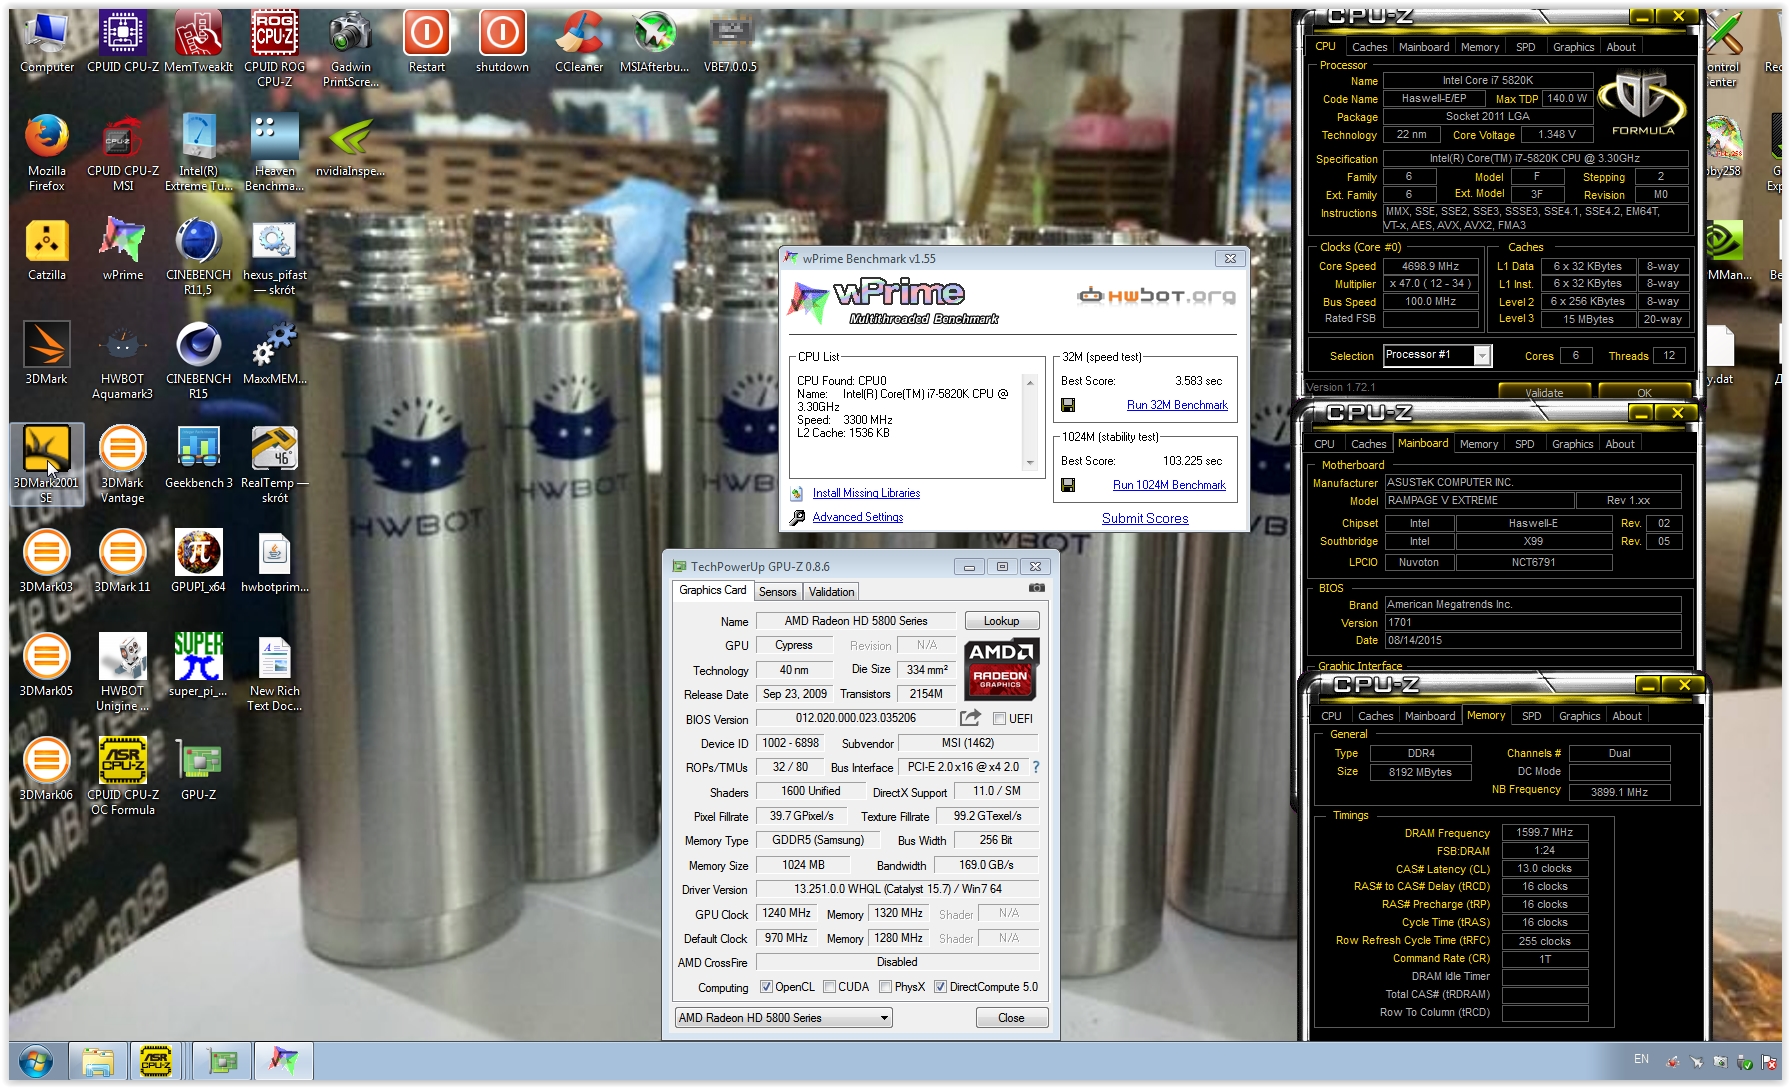This screenshot has width=1790, height=1088.
Task: Open nvidiaInspector desktop shortcut
Action: click(350, 146)
